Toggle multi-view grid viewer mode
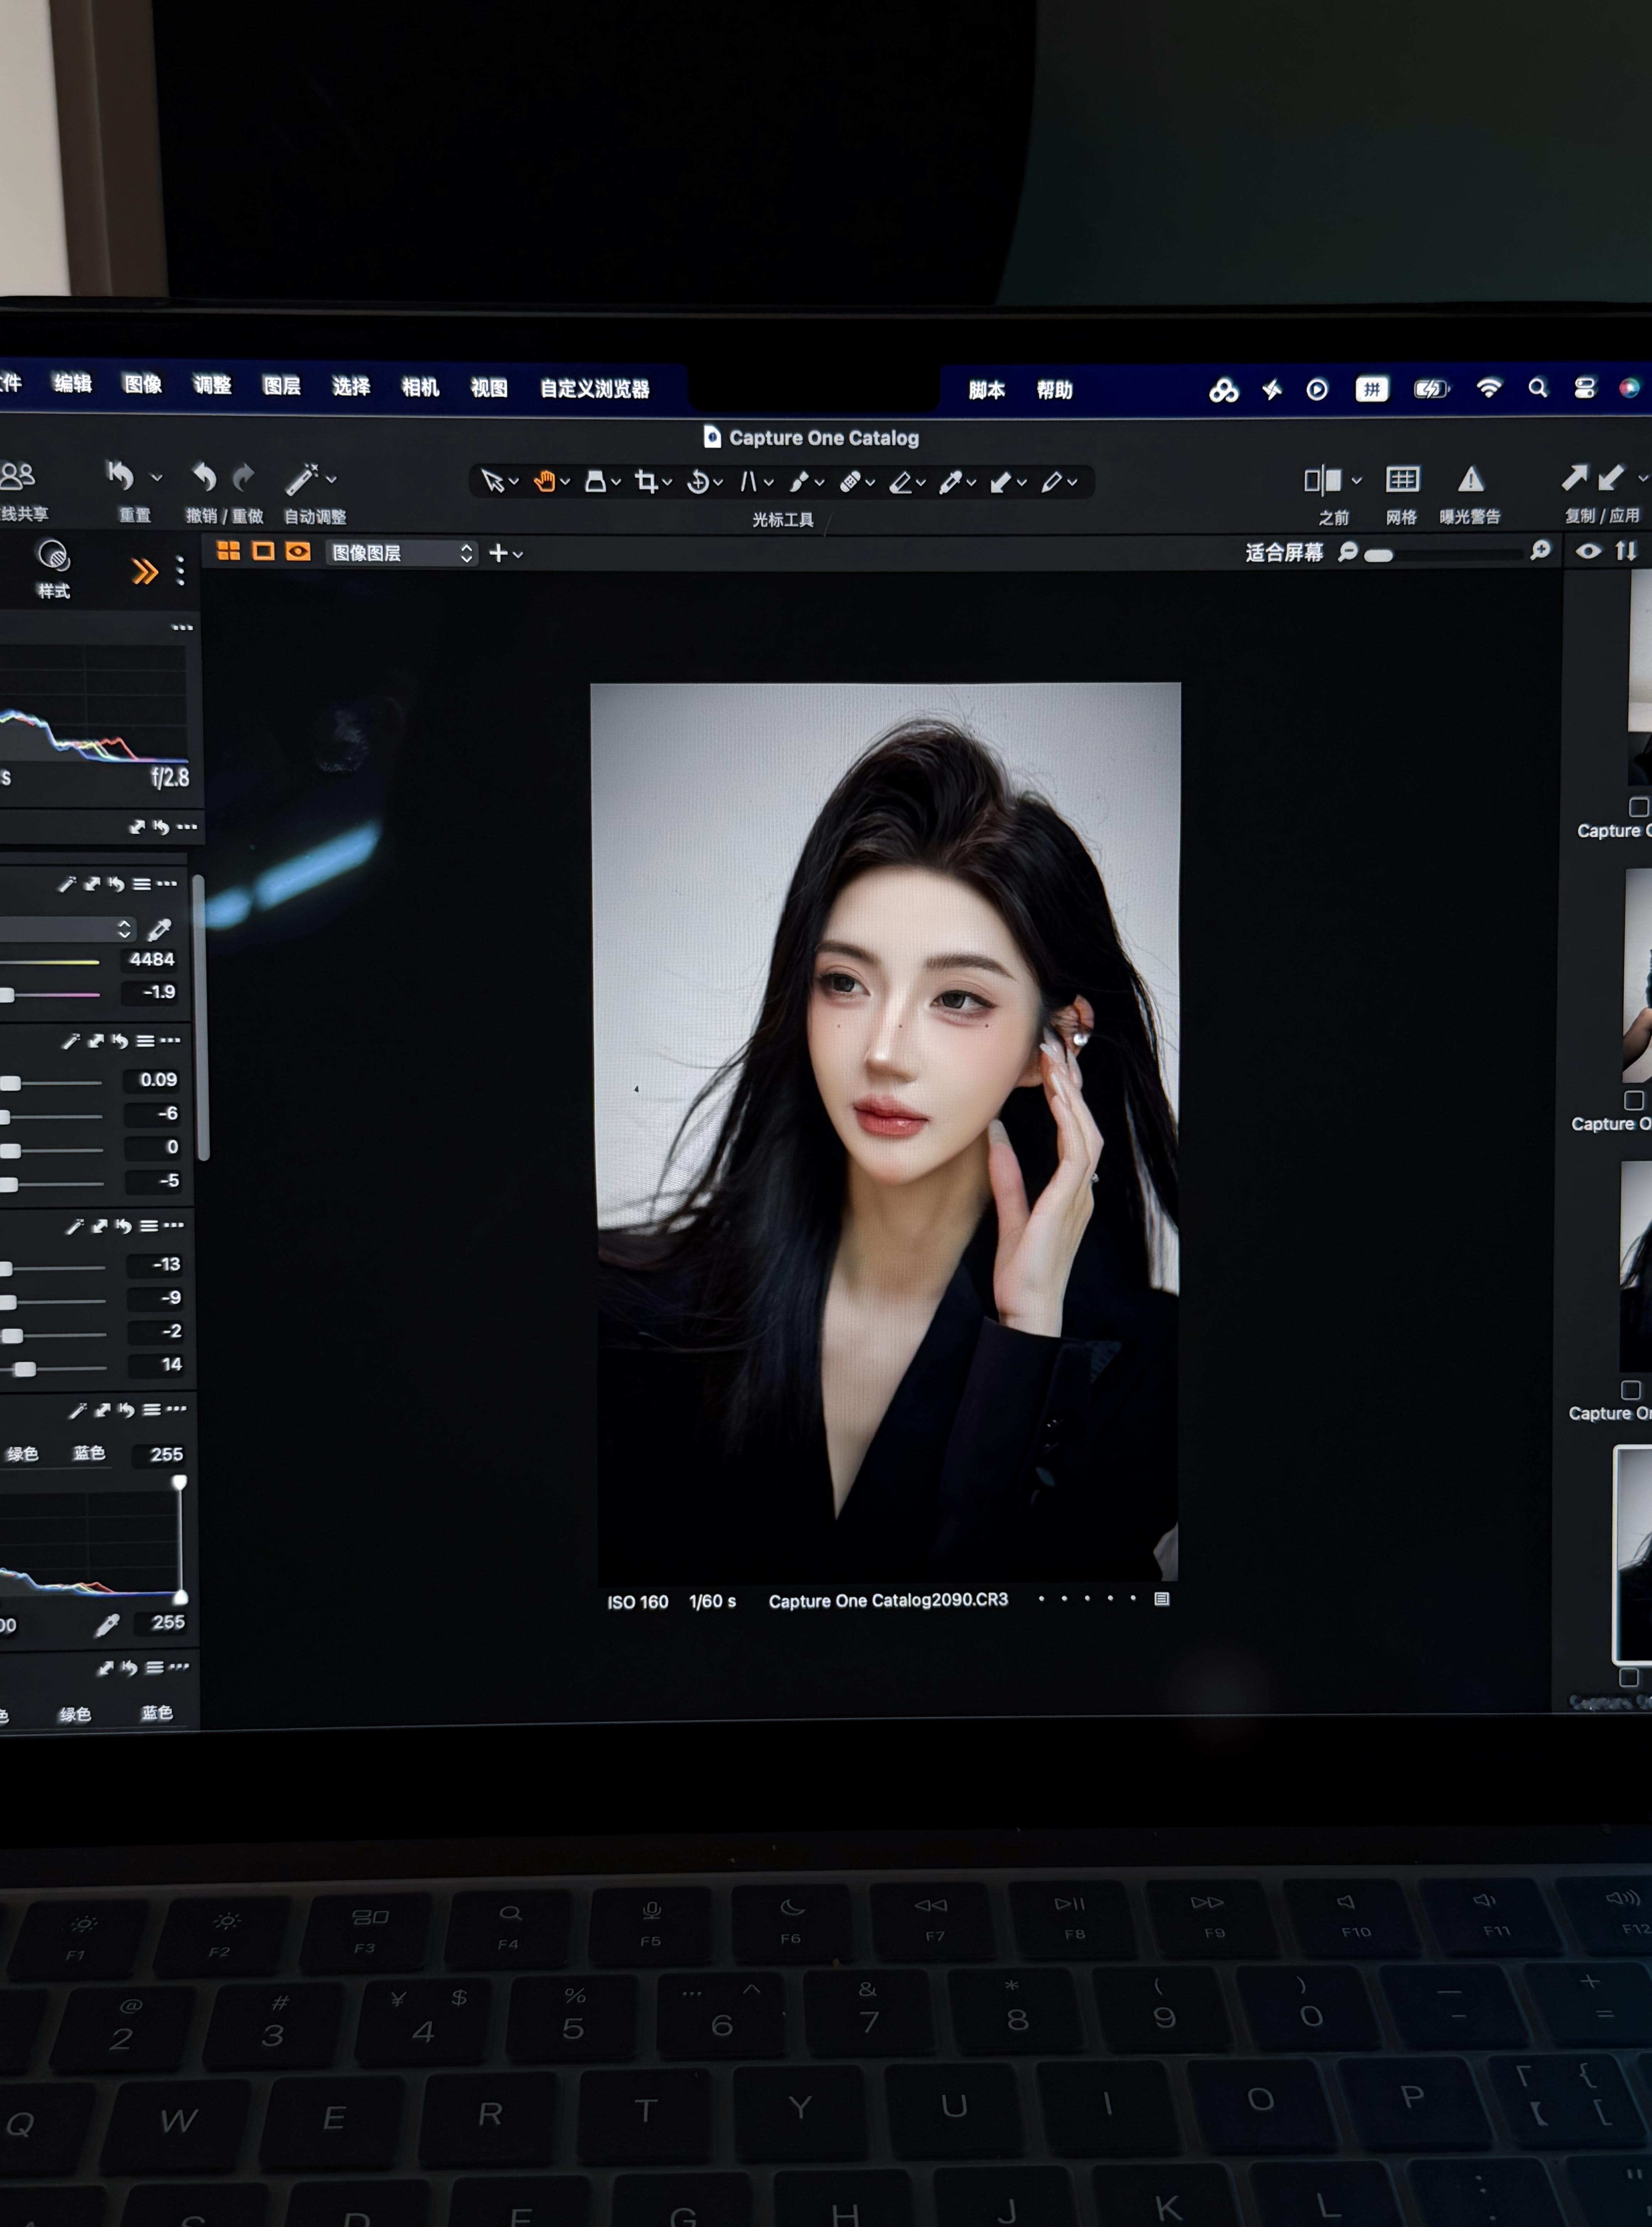Image resolution: width=1652 pixels, height=2227 pixels. (228, 551)
